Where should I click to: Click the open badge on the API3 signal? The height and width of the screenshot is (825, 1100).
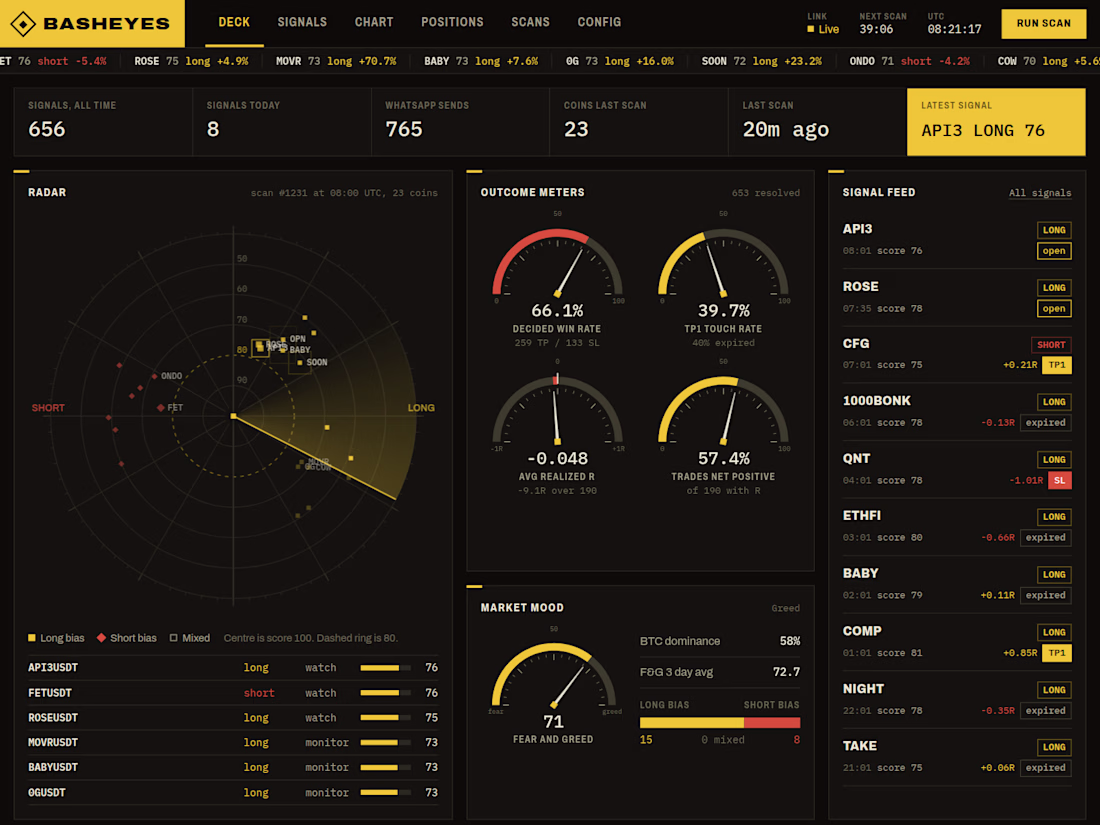click(x=1054, y=250)
